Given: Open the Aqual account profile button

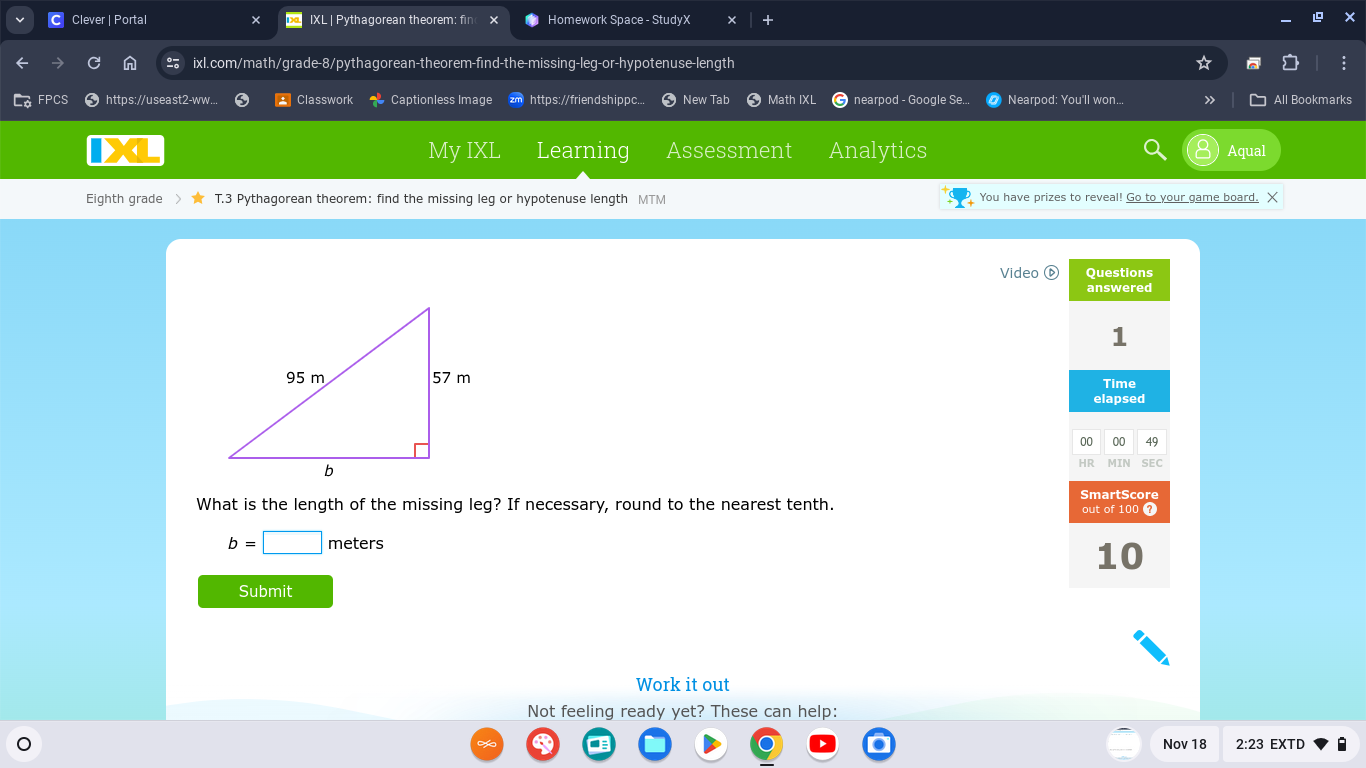Looking at the screenshot, I should tap(1231, 150).
